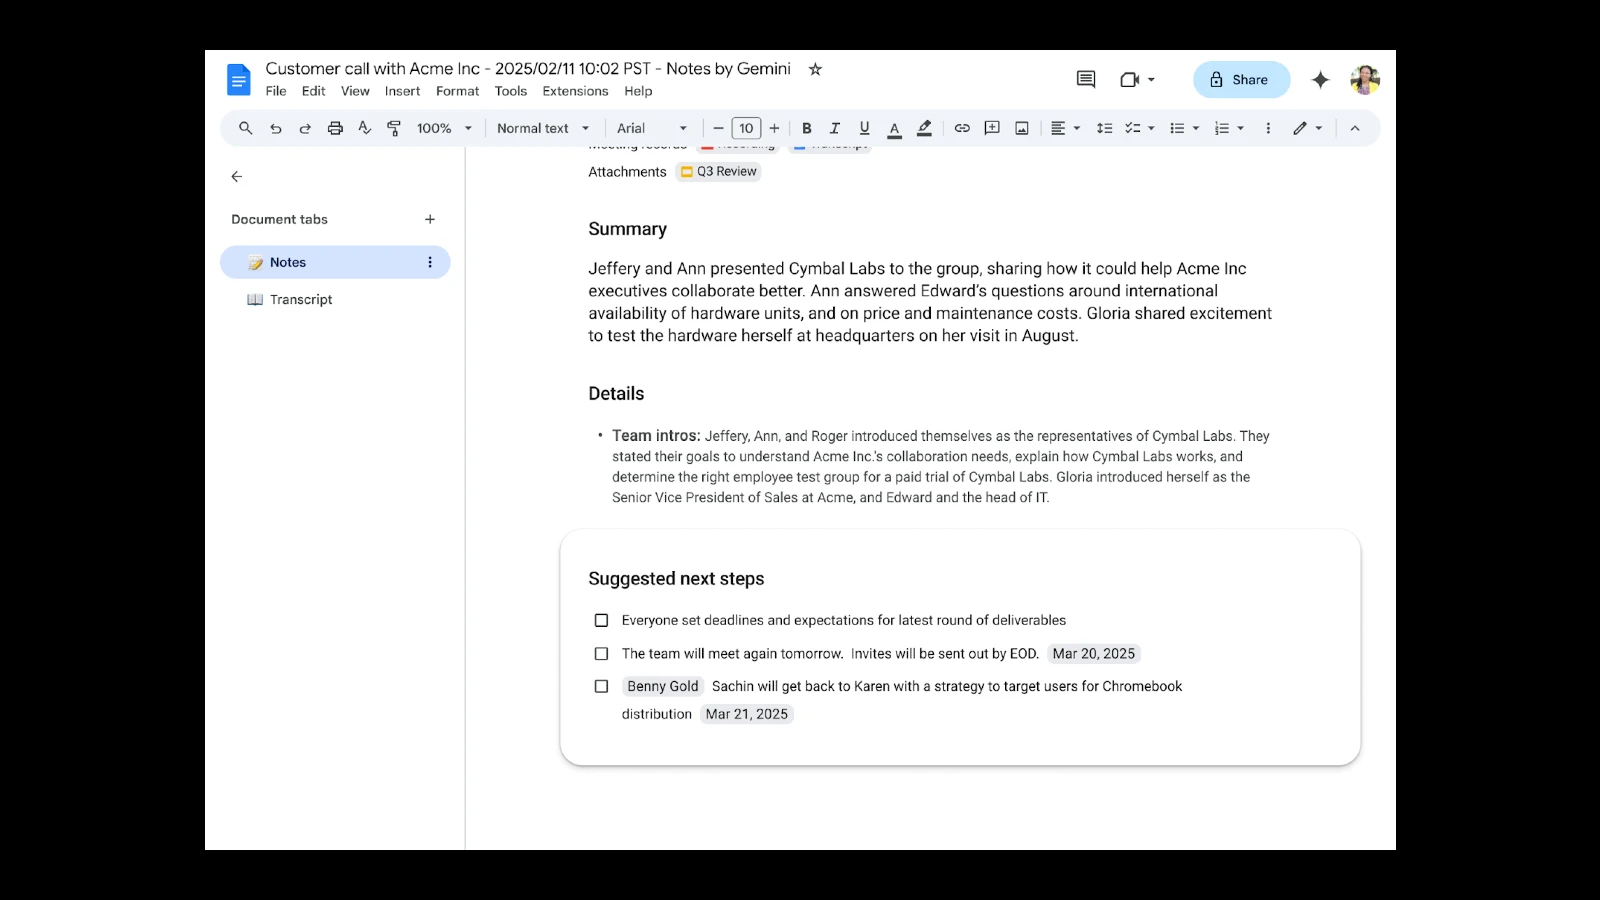
Task: Redo the last action
Action: pos(305,128)
